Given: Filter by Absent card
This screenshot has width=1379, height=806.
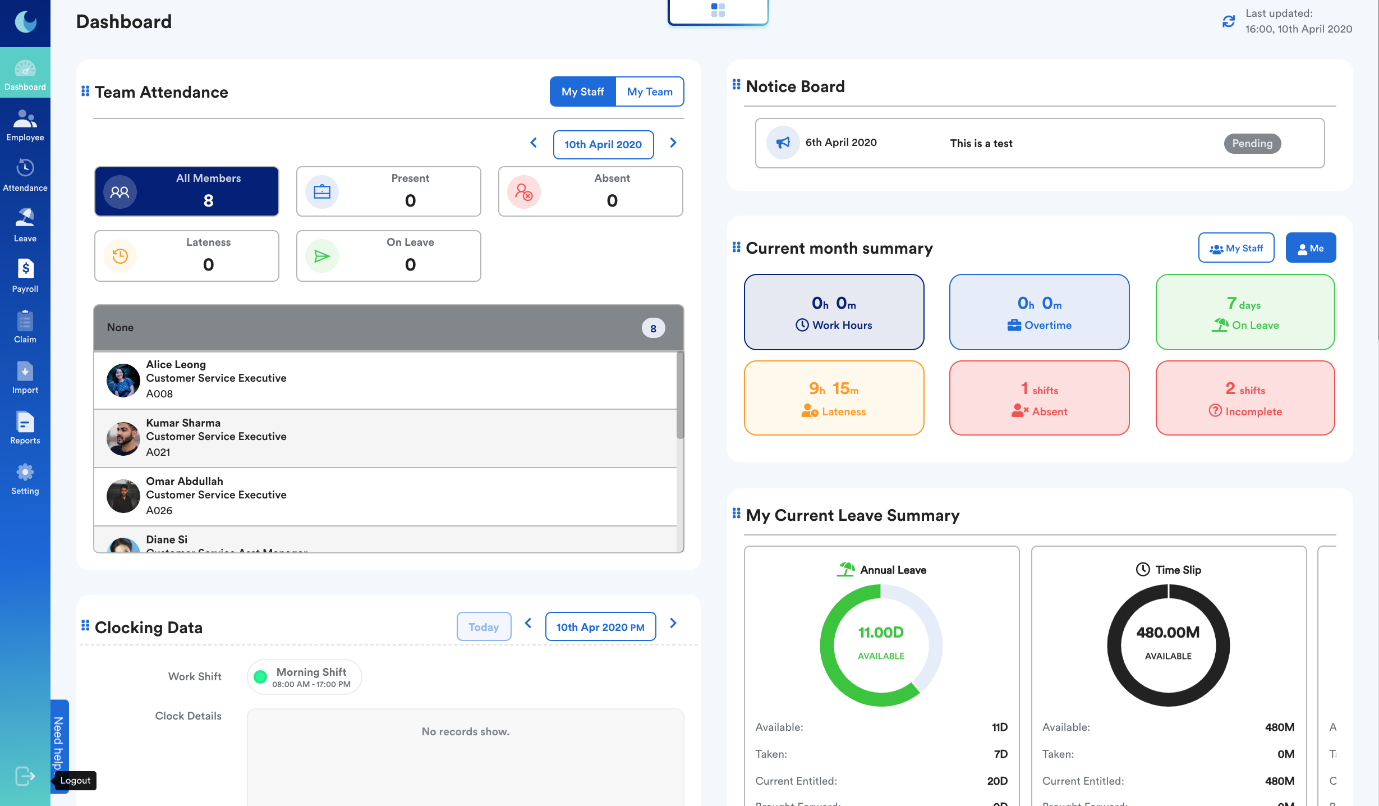Looking at the screenshot, I should tap(590, 191).
